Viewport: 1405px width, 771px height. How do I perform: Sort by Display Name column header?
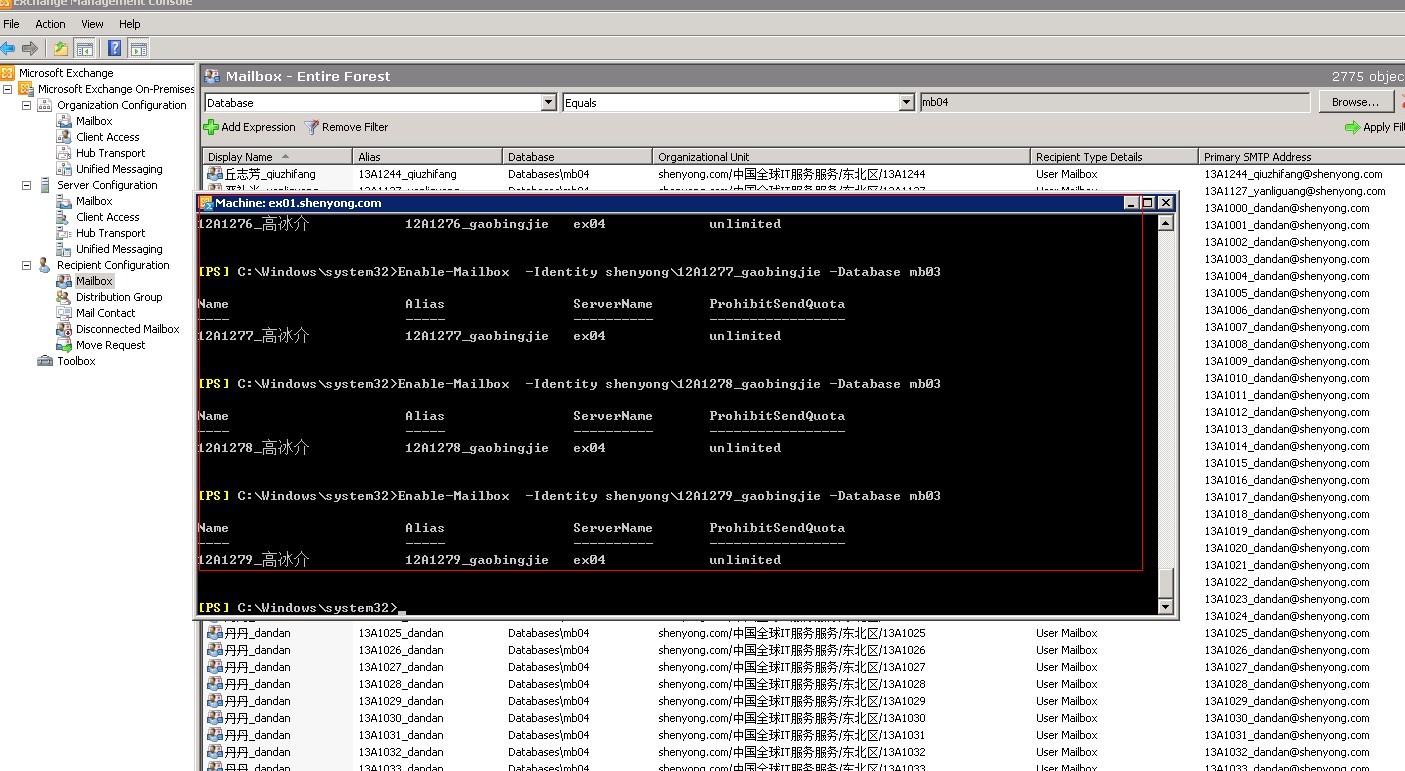[277, 157]
